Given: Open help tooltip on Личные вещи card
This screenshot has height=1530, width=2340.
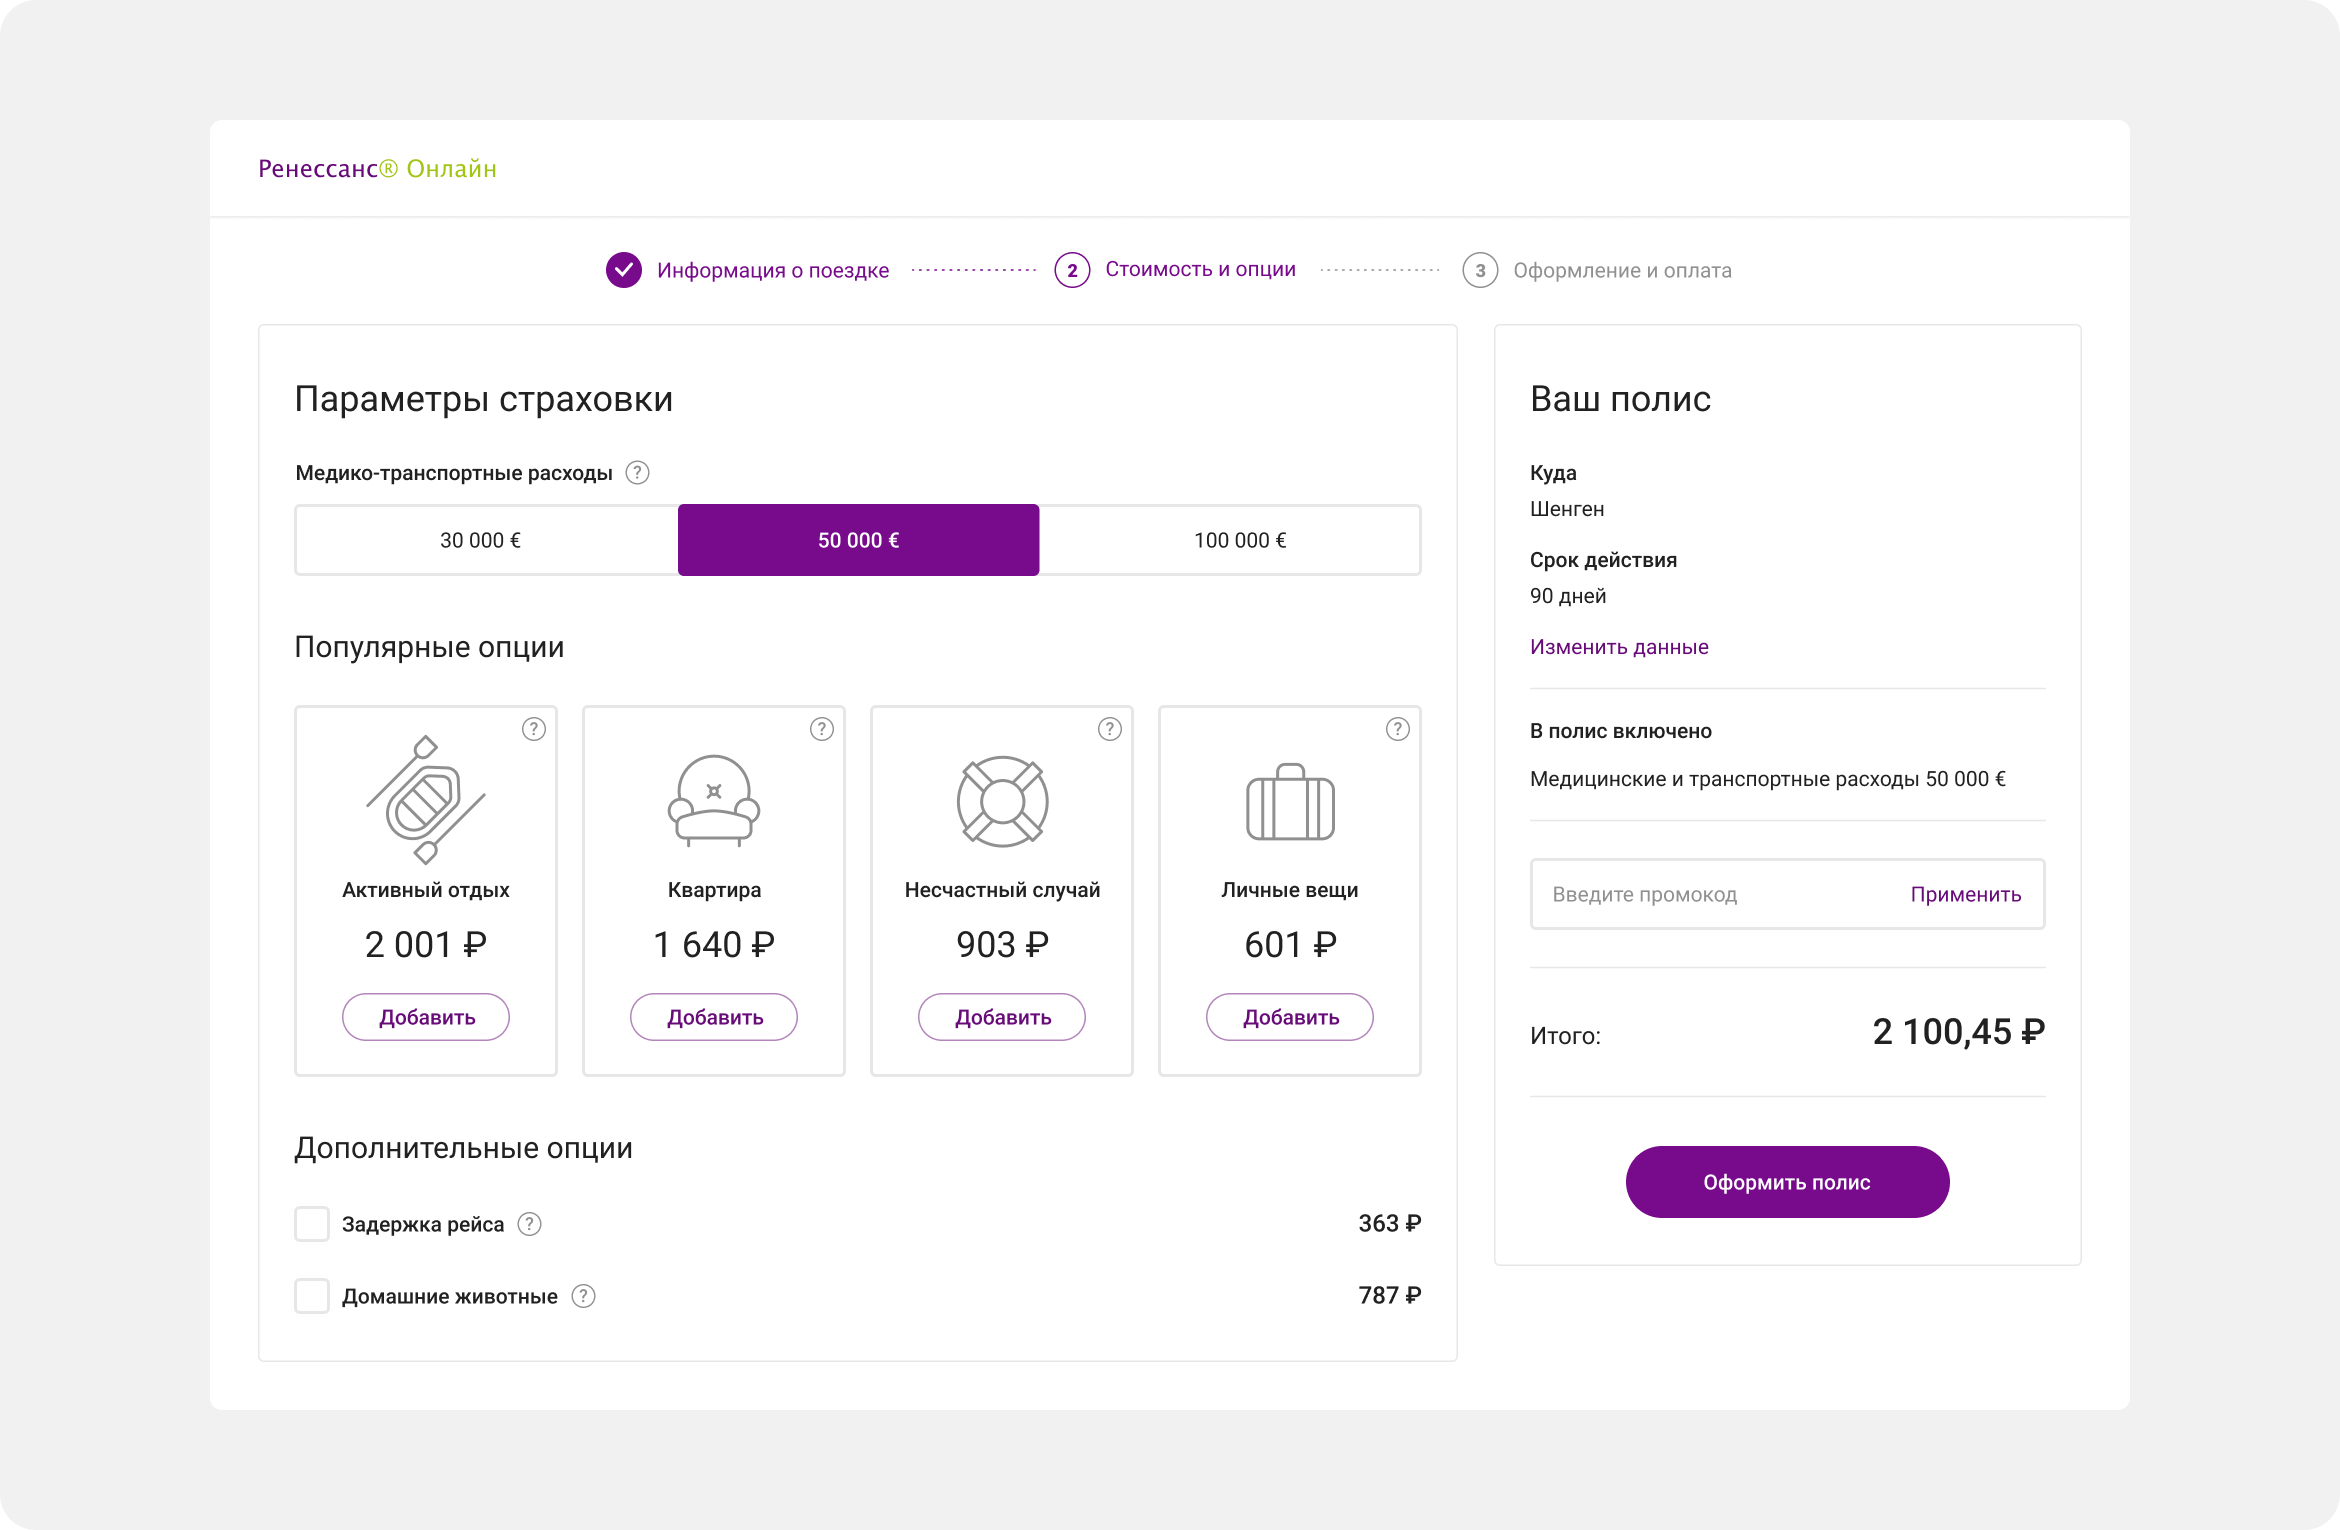Looking at the screenshot, I should tap(1398, 729).
